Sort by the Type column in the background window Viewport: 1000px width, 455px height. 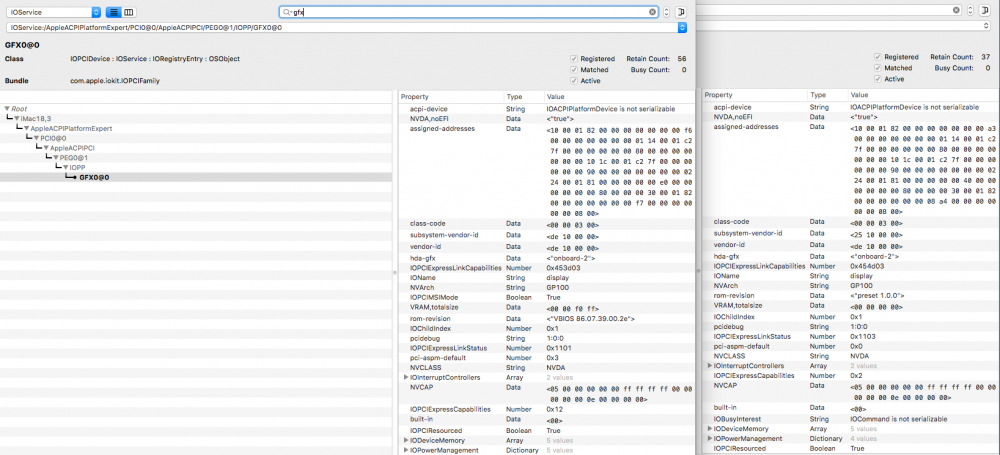[x=827, y=94]
